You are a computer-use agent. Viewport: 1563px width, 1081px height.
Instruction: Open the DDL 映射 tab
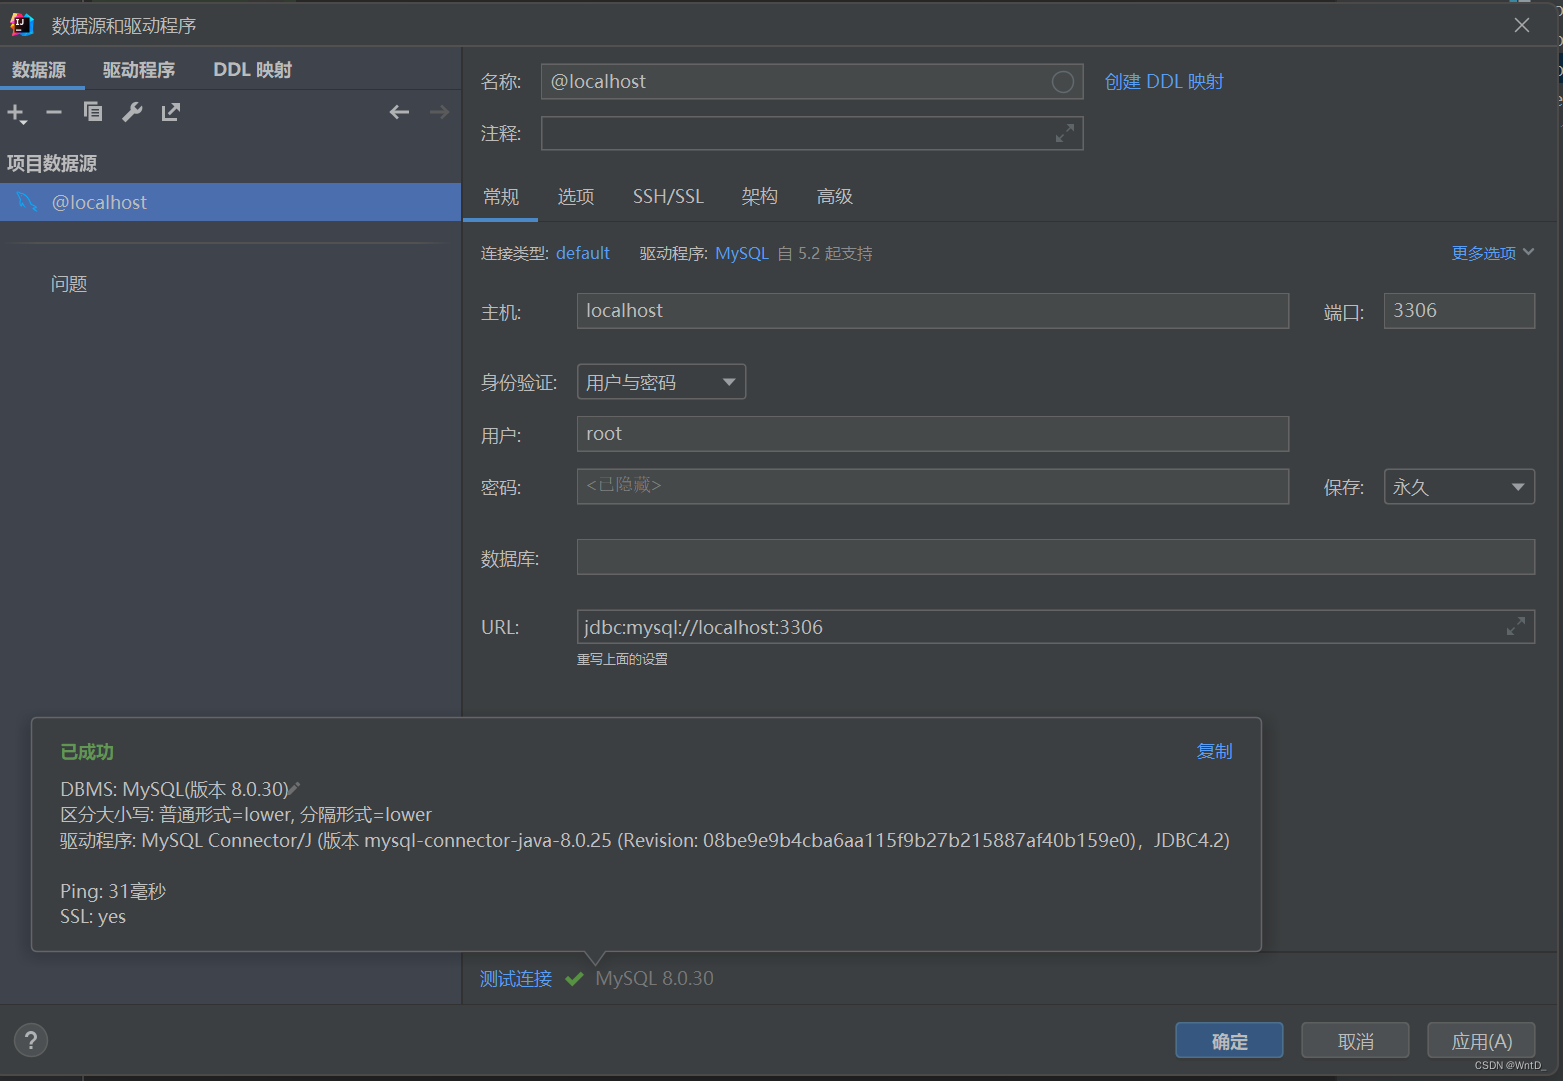(x=253, y=70)
